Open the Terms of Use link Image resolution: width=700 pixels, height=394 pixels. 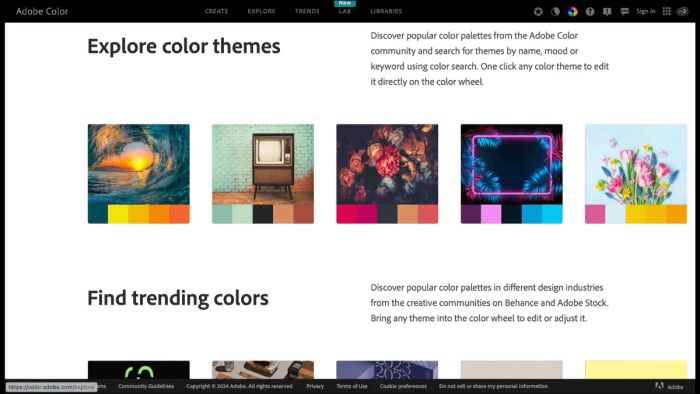tap(352, 386)
